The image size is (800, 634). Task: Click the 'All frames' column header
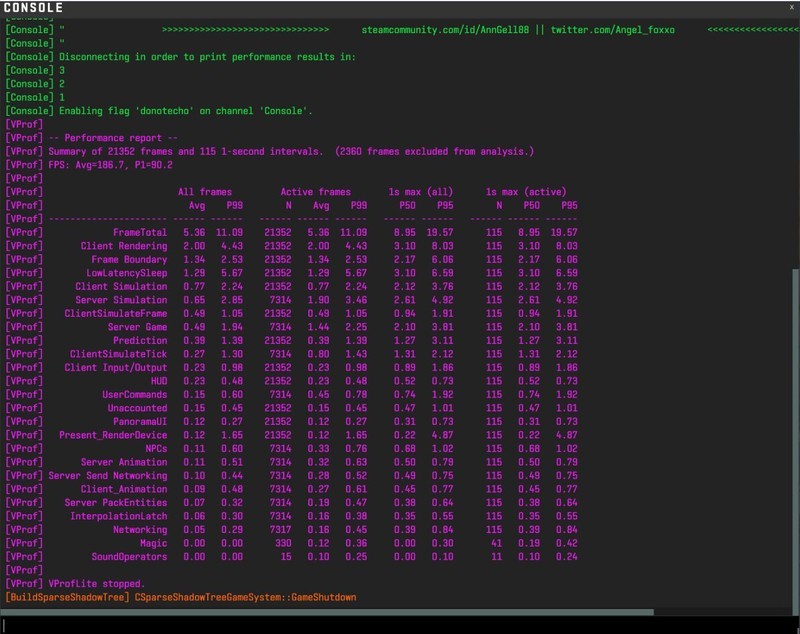point(205,192)
